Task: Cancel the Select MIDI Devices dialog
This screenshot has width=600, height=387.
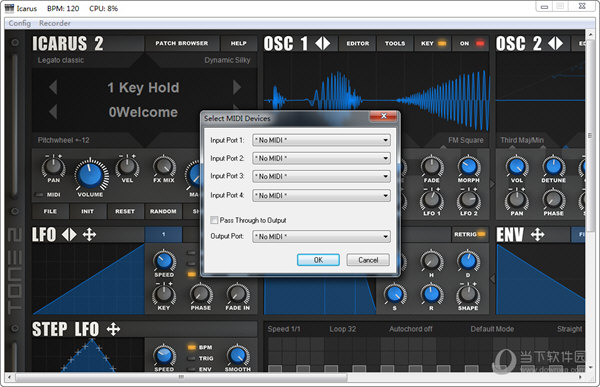Action: [x=368, y=260]
